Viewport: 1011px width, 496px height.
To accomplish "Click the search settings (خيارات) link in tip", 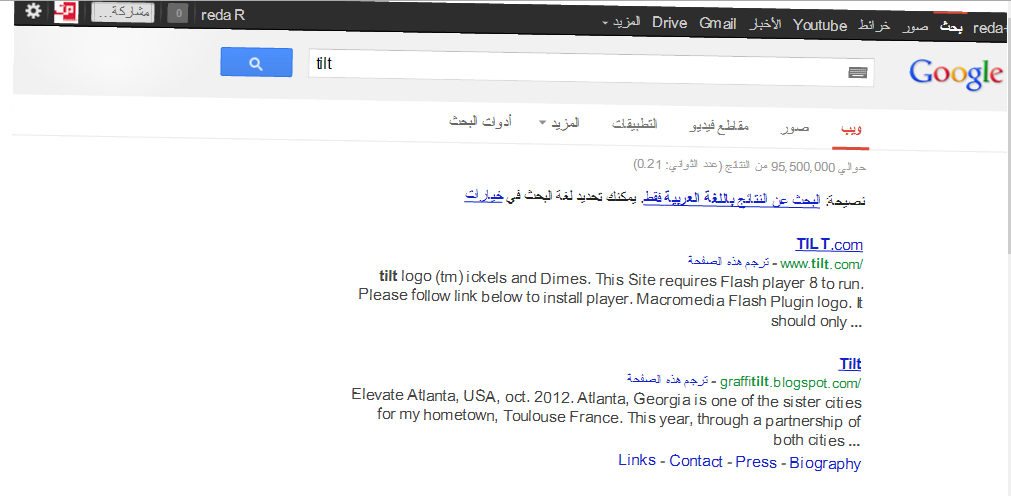I will click(483, 197).
